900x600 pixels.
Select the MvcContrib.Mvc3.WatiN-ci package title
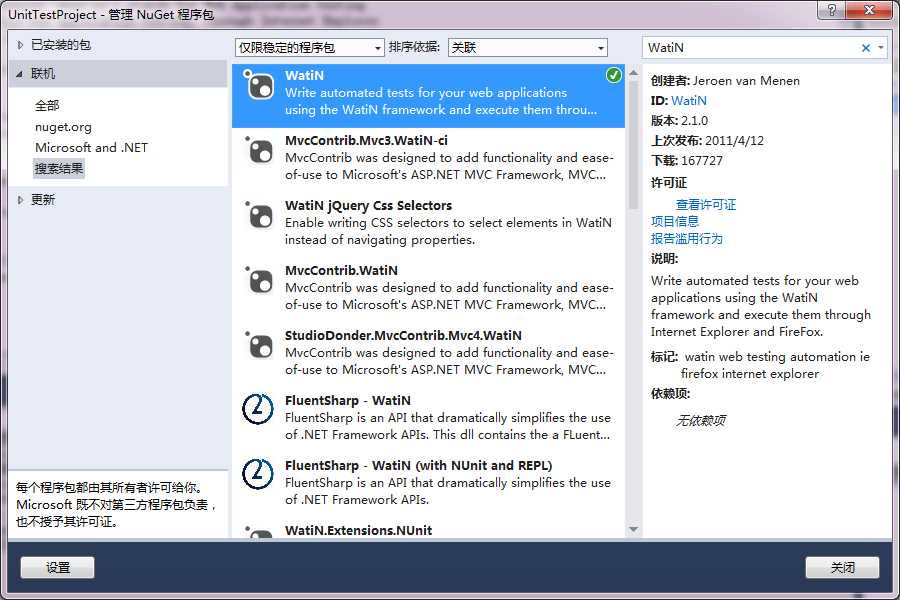click(x=366, y=141)
